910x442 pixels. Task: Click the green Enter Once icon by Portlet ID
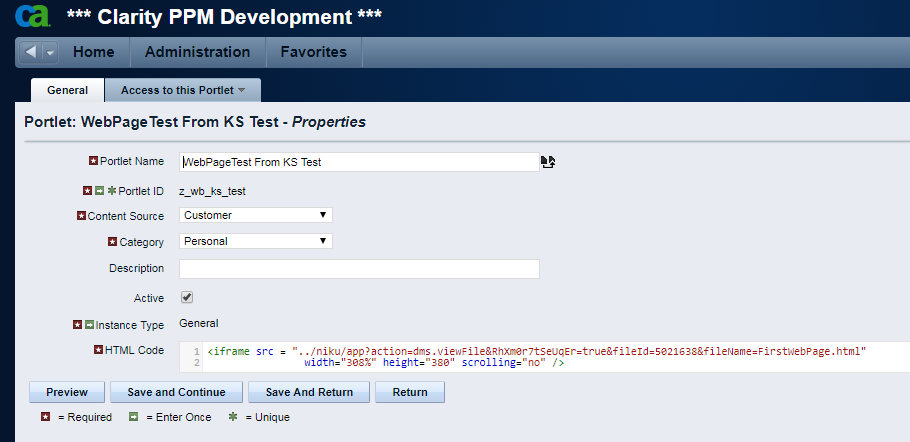pyautogui.click(x=100, y=190)
